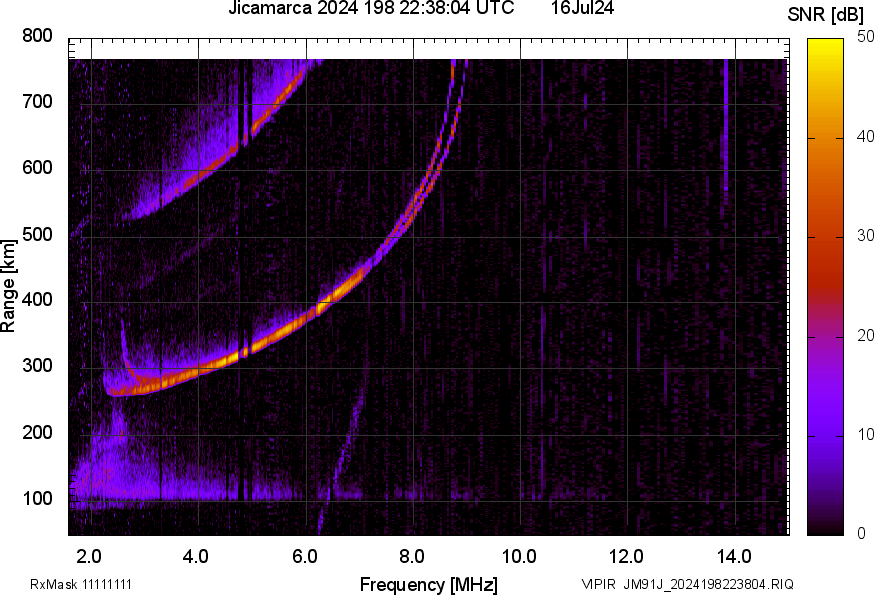Click colorbar tick label '20'
The image size is (874, 595).
[x=865, y=335]
